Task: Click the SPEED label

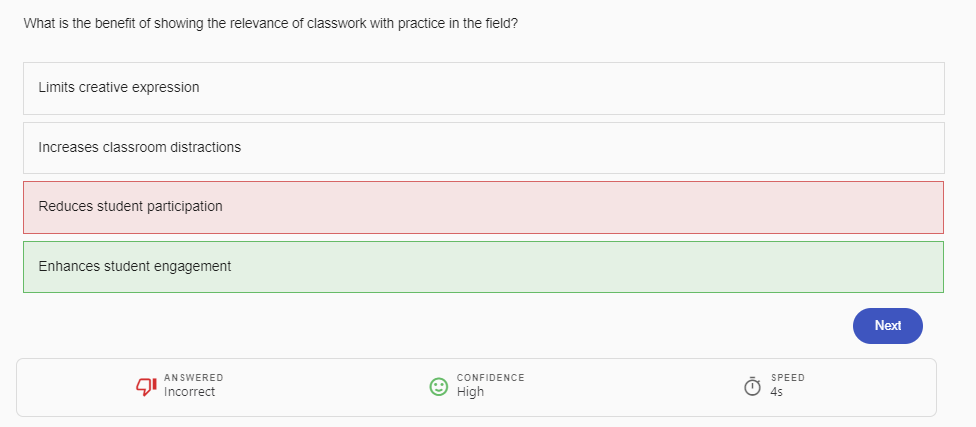Action: click(x=788, y=377)
